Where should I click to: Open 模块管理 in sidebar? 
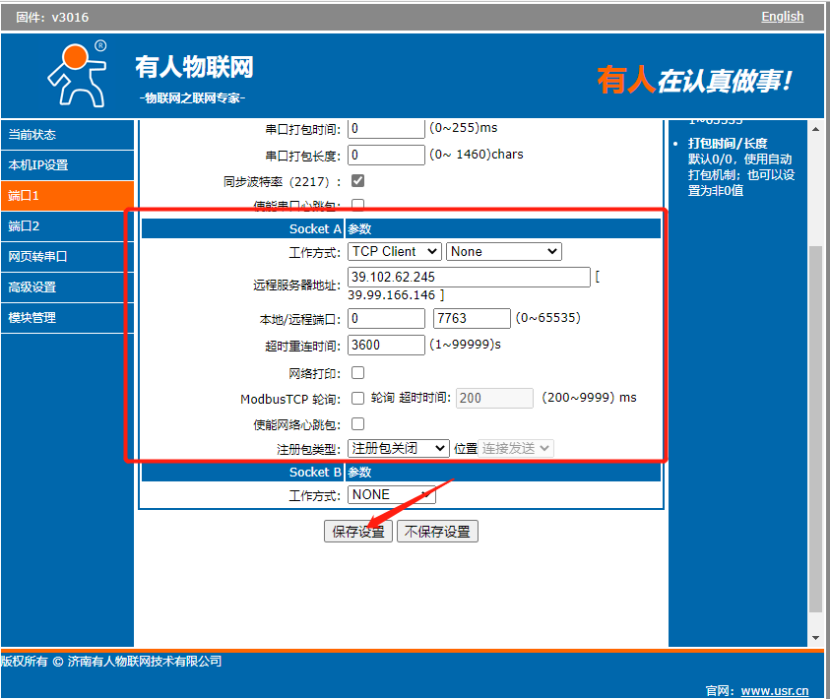coord(32,318)
